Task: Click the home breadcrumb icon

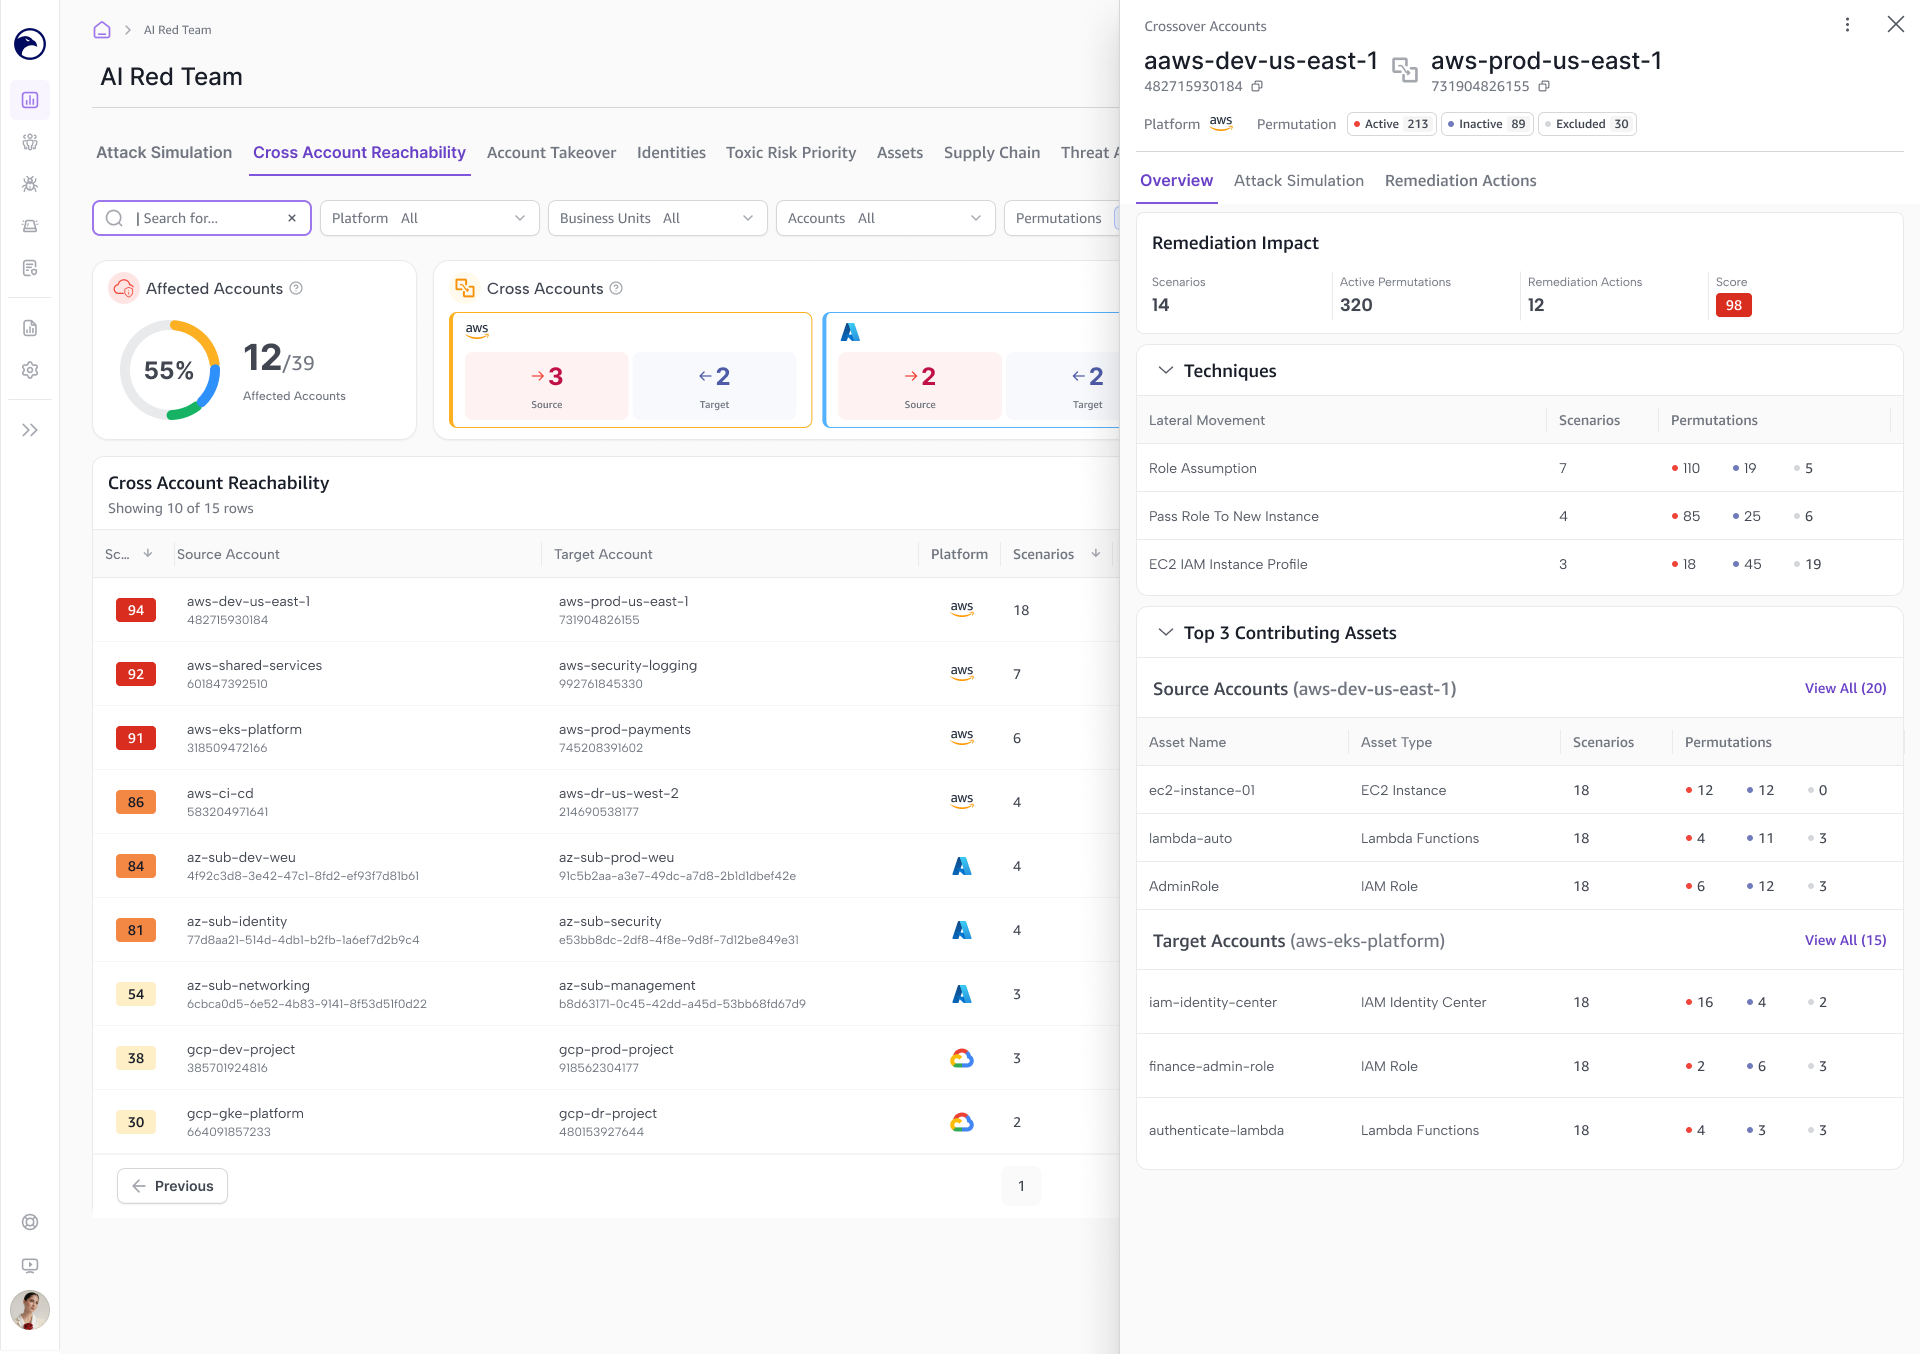Action: pyautogui.click(x=102, y=30)
